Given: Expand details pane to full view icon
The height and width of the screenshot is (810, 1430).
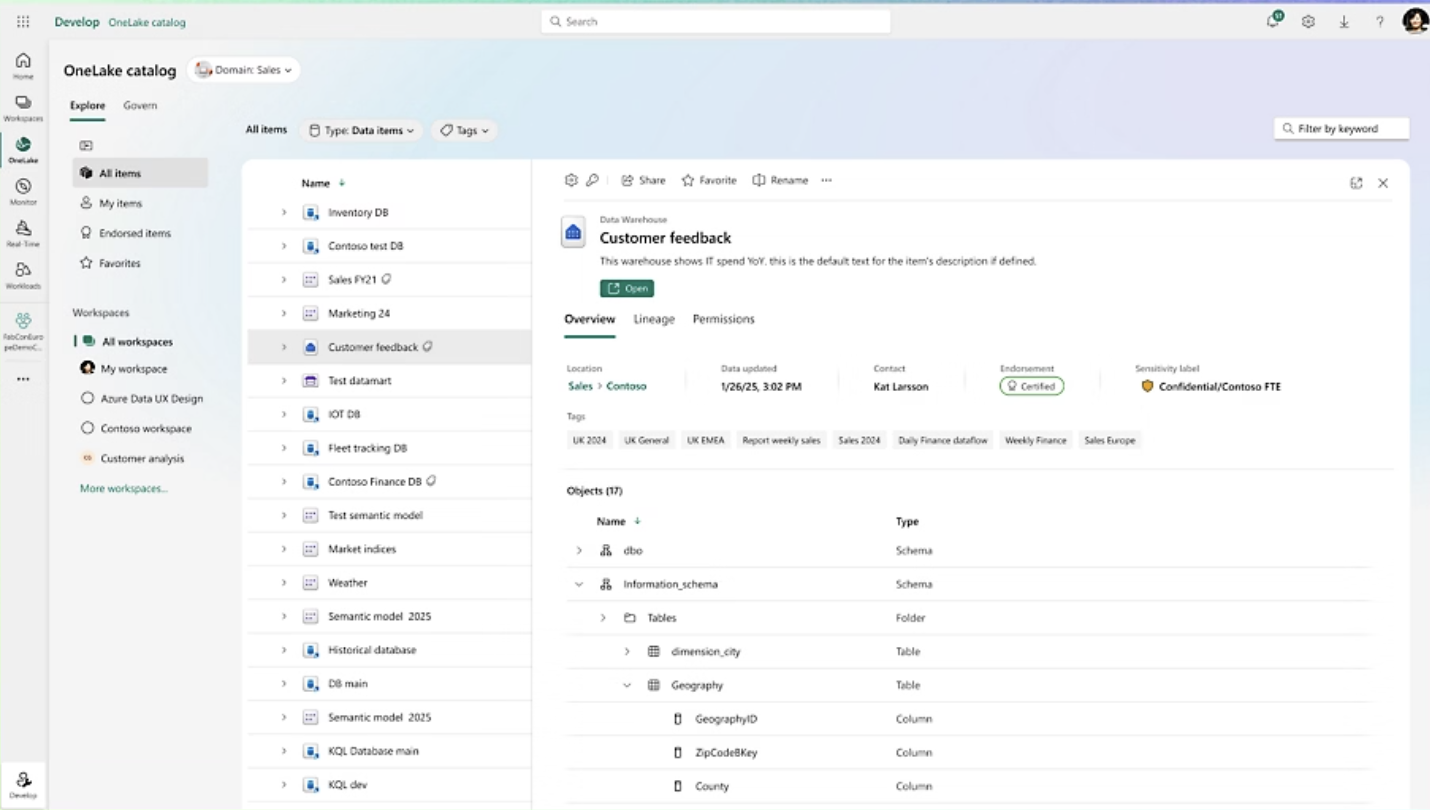Looking at the screenshot, I should pyautogui.click(x=1356, y=183).
